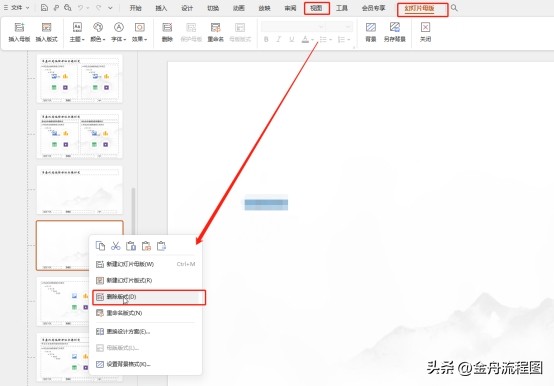Toggle Underline formatting in the ribbon
554x386 pixels.
[291, 40]
